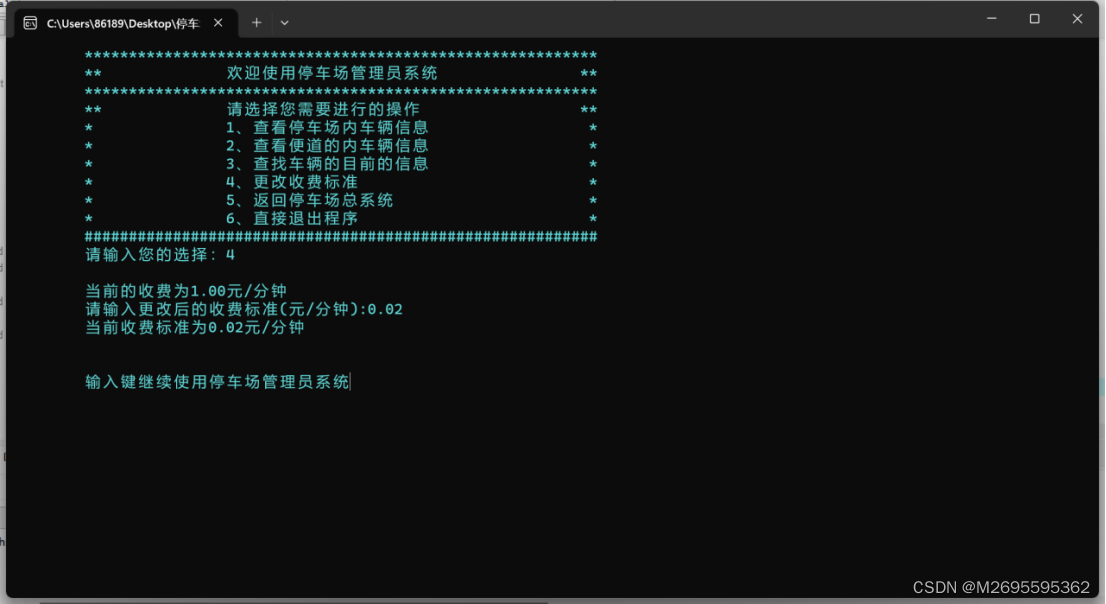This screenshot has width=1106, height=604.
Task: Close the terminal window
Action: pyautogui.click(x=1077, y=19)
